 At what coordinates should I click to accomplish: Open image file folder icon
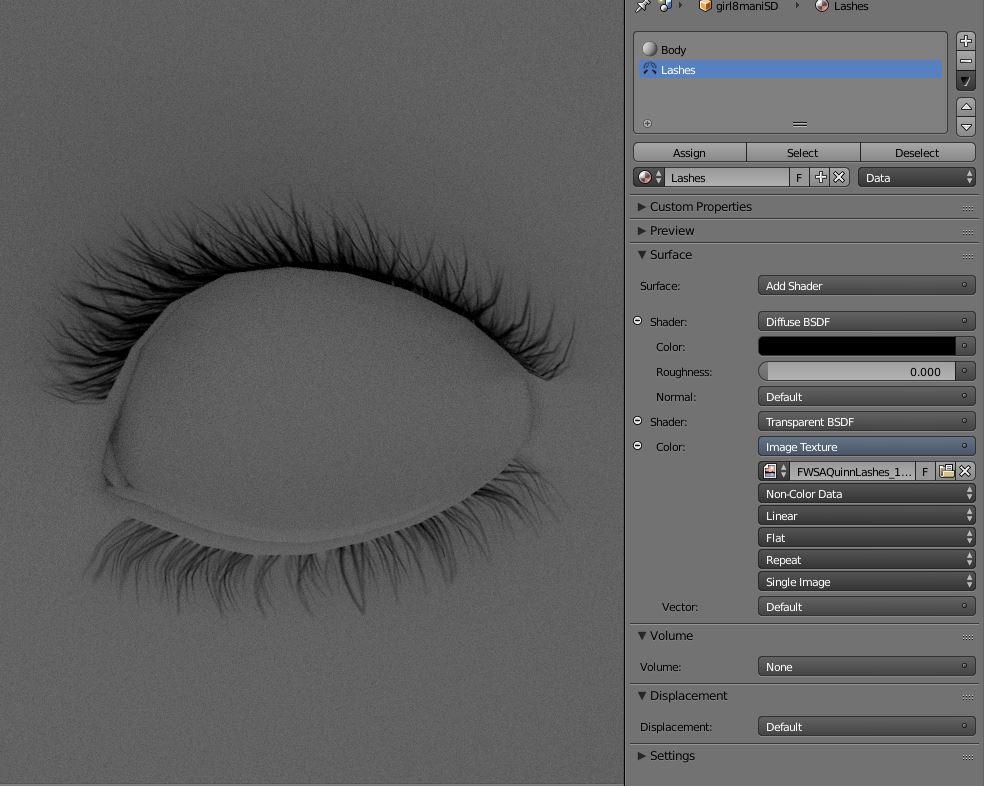[946, 471]
